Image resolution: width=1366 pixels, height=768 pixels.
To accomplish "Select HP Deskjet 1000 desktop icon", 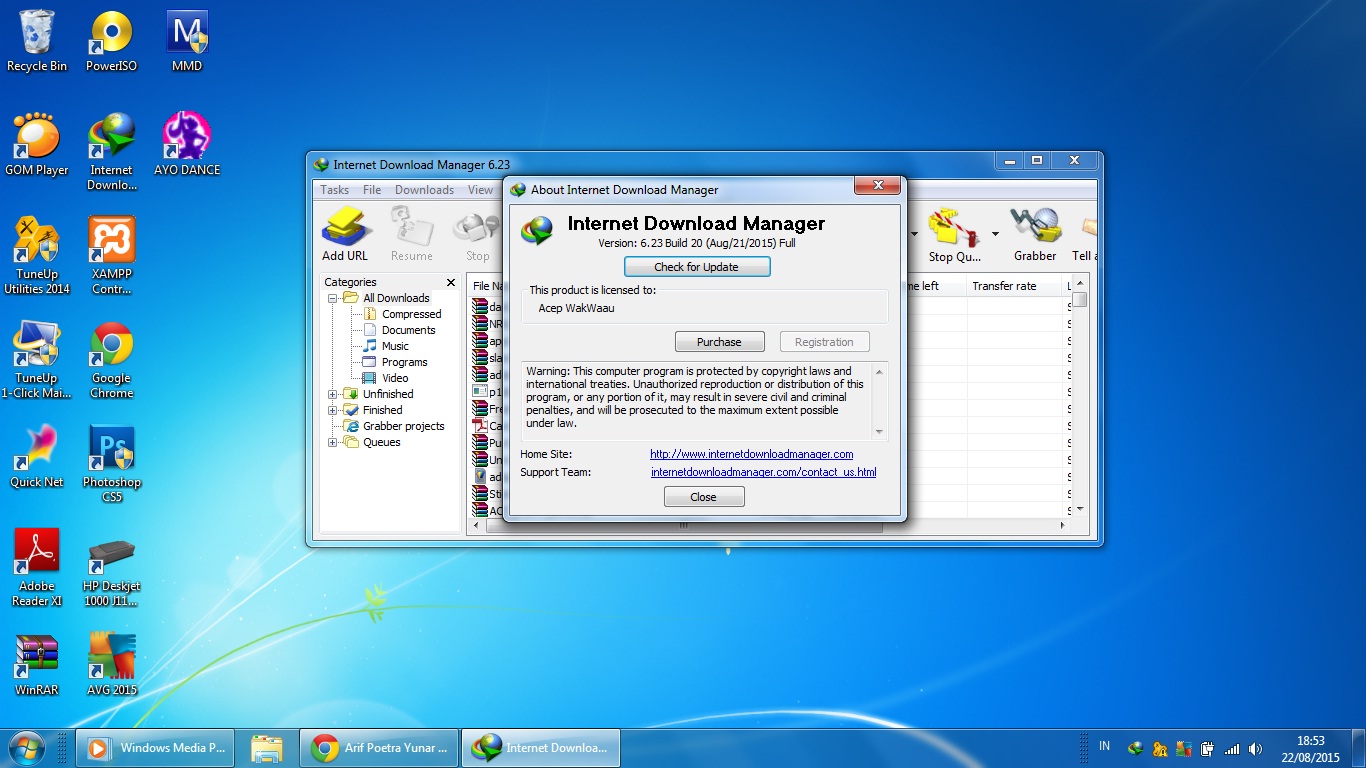I will pyautogui.click(x=111, y=568).
